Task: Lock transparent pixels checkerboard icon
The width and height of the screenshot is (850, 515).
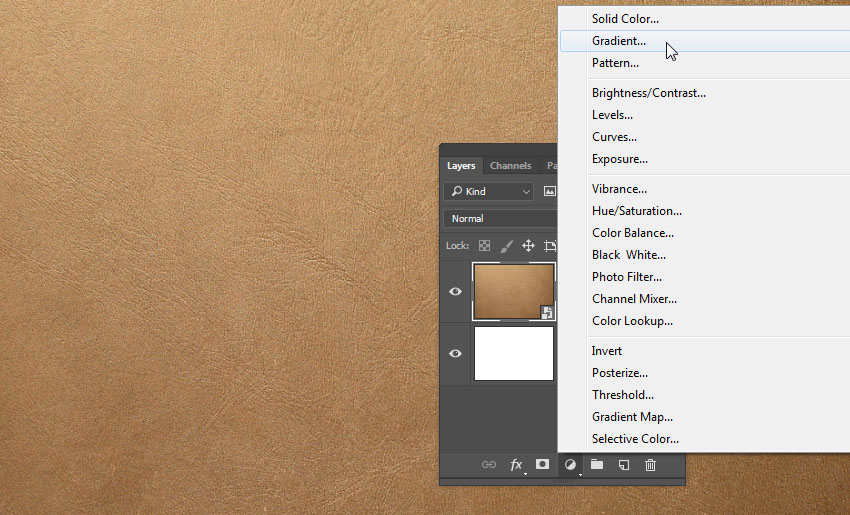Action: tap(484, 246)
